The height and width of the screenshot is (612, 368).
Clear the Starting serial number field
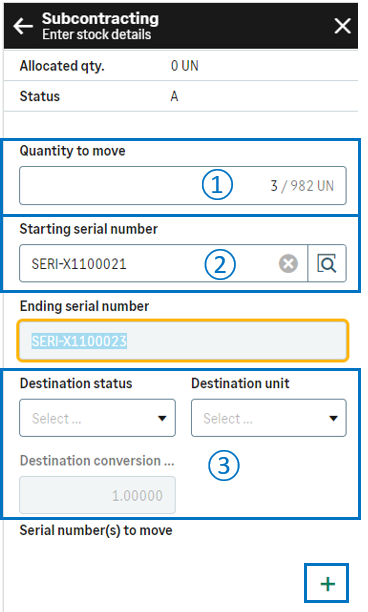288,263
